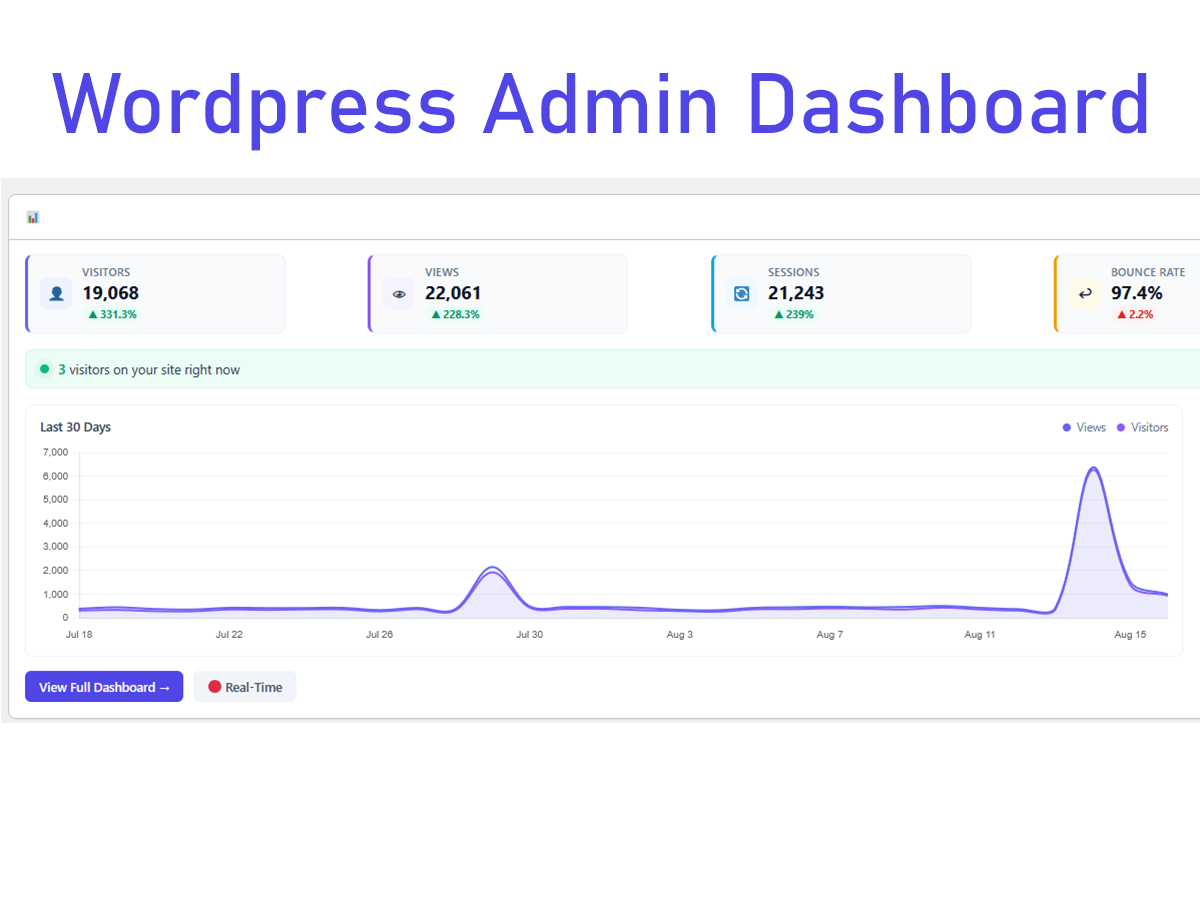Click the Aug 11 x-axis label

[x=980, y=634]
